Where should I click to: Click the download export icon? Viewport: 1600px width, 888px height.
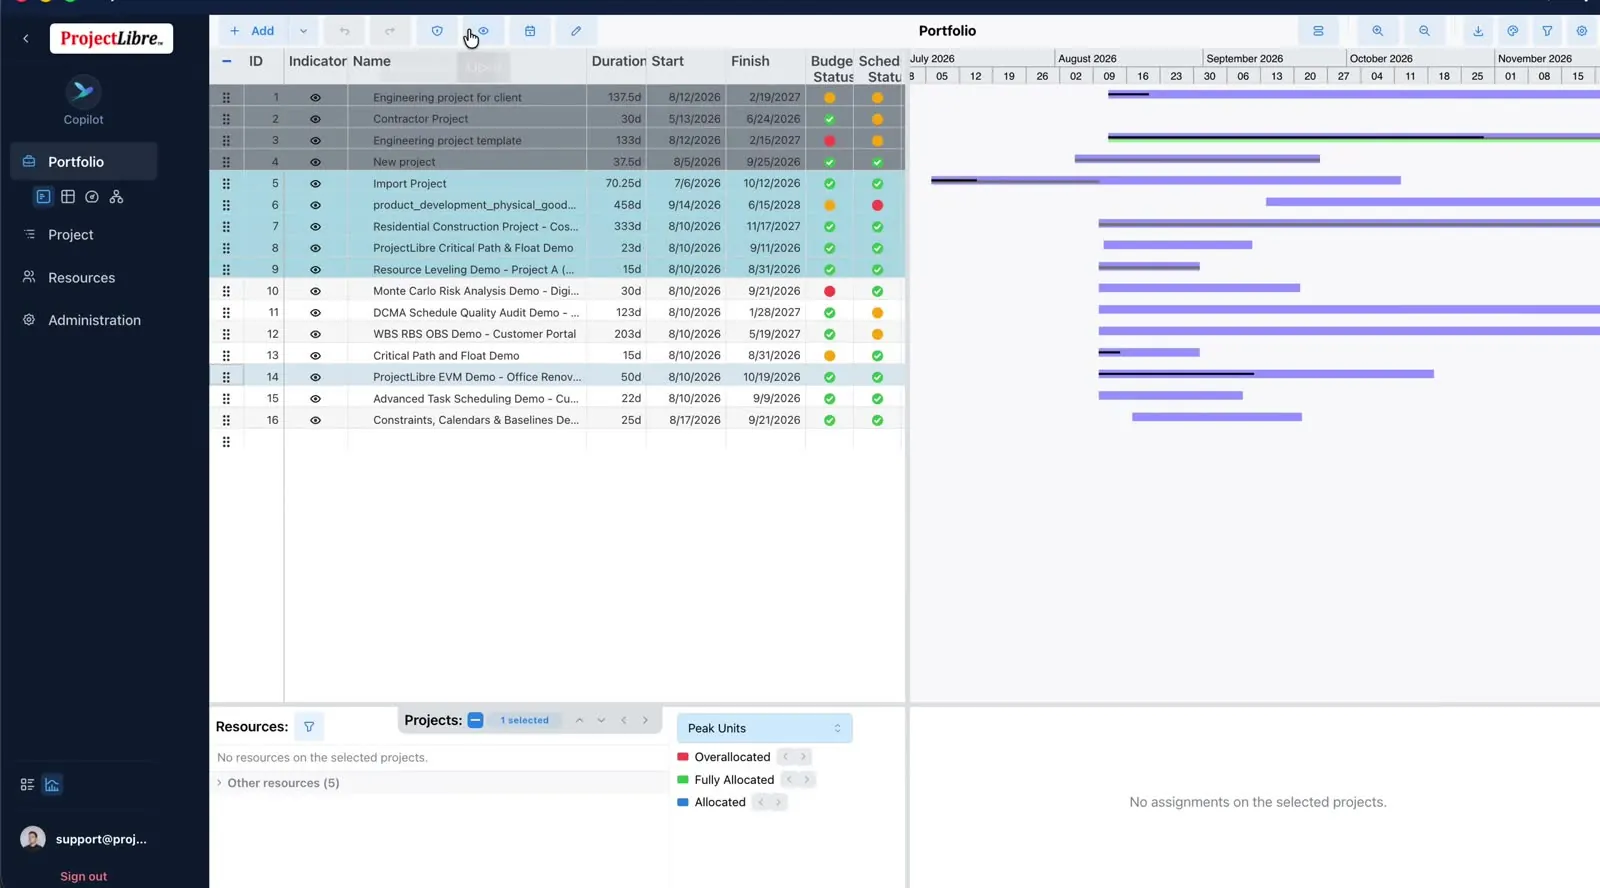coord(1478,31)
